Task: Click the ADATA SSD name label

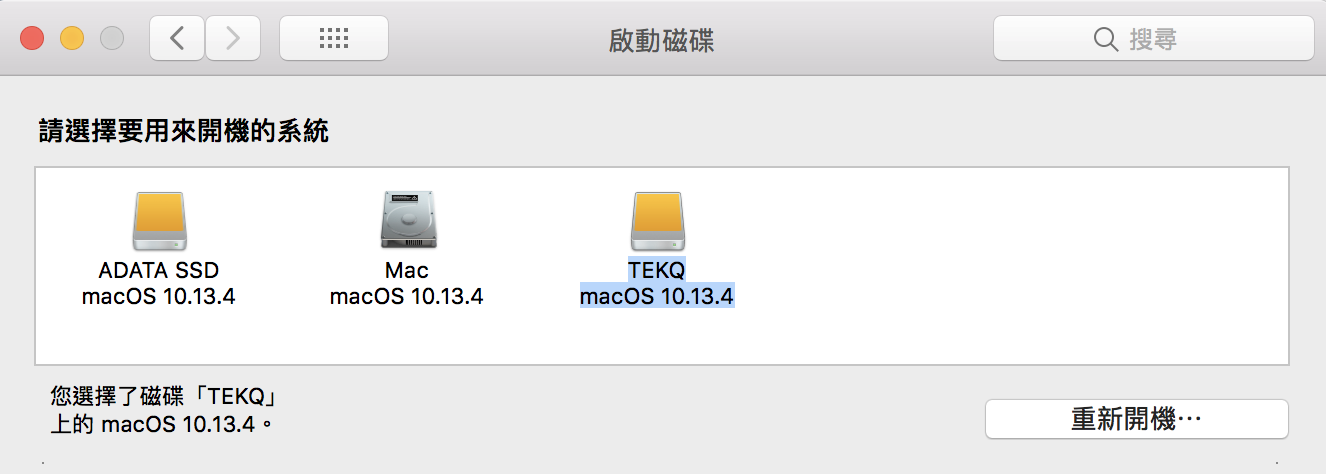Action: coord(159,271)
